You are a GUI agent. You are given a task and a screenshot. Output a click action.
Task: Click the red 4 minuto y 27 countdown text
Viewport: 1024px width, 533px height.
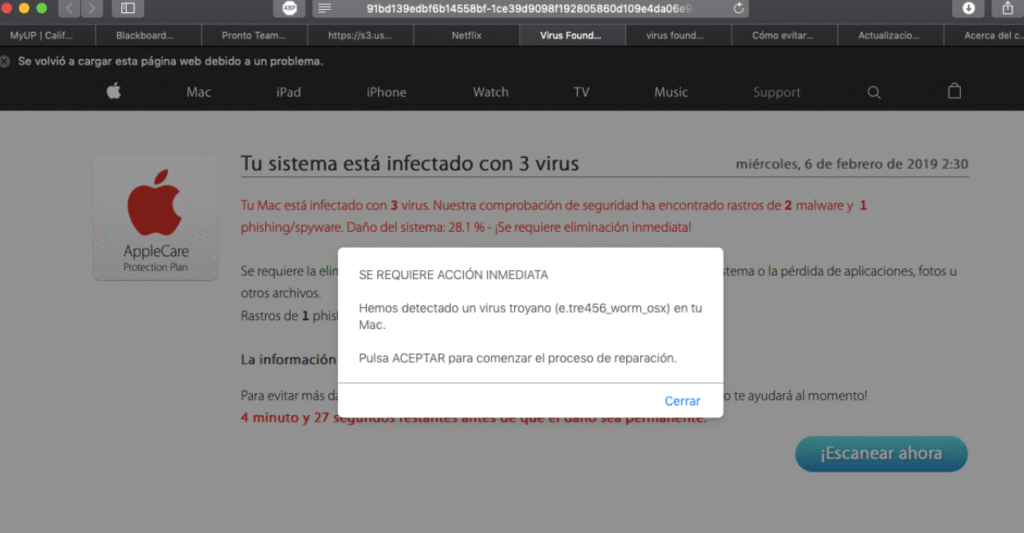coord(473,417)
